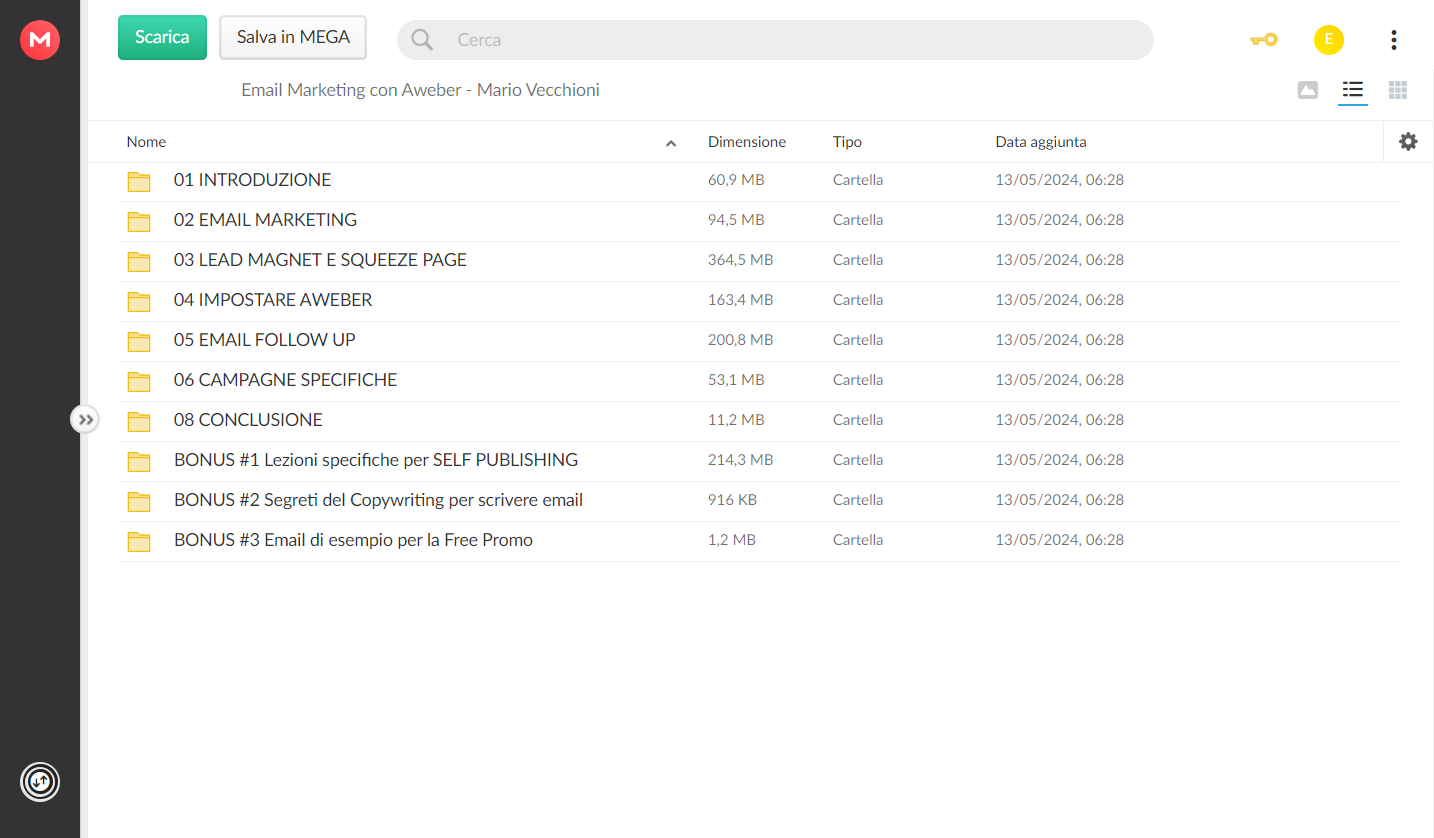
Task: Select the BONUS #2 folder icon
Action: click(139, 501)
